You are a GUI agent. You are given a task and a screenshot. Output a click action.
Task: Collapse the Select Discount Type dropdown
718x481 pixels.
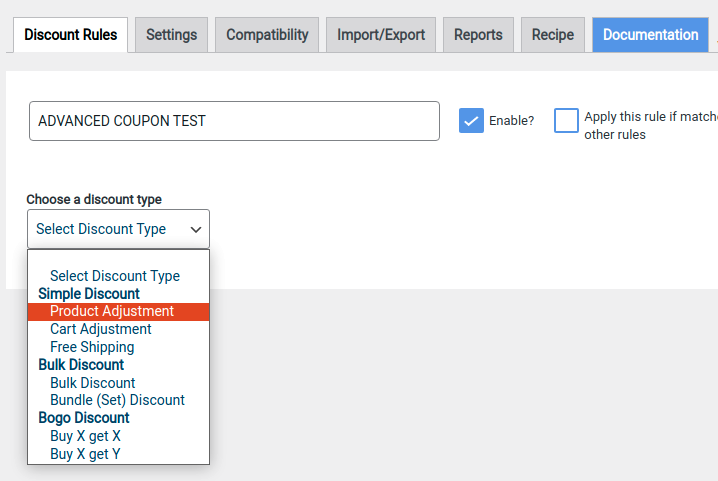[x=118, y=229]
